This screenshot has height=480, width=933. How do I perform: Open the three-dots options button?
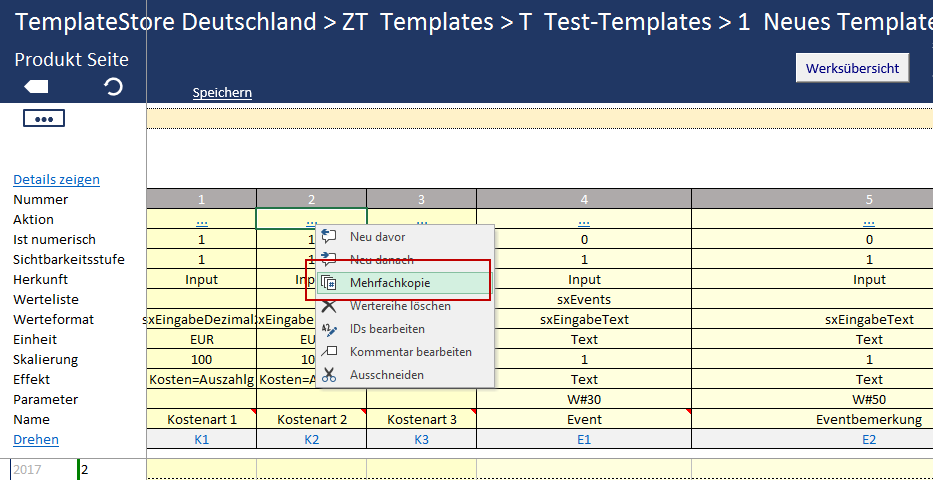(43, 118)
